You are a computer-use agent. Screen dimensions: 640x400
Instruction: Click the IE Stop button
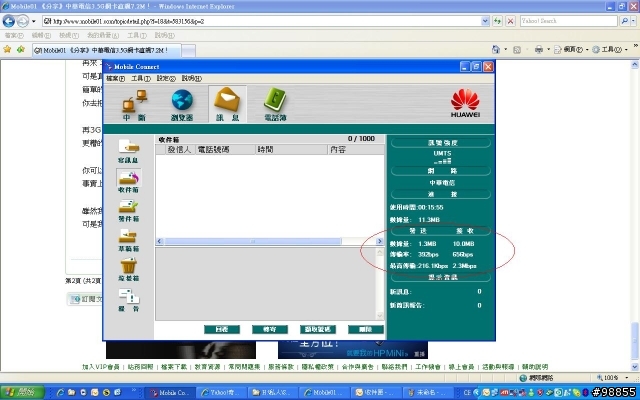(510, 21)
